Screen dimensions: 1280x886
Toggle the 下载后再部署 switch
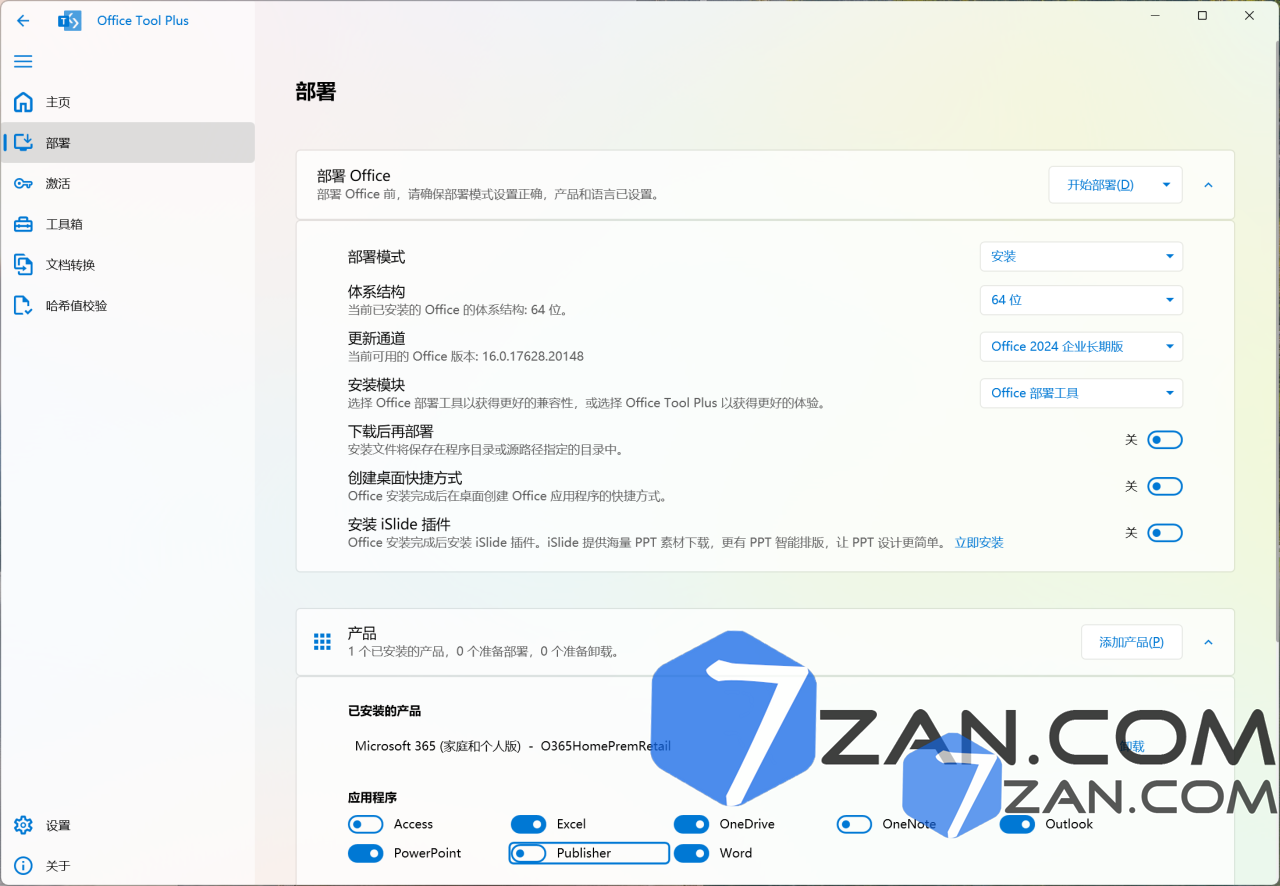[x=1165, y=440]
